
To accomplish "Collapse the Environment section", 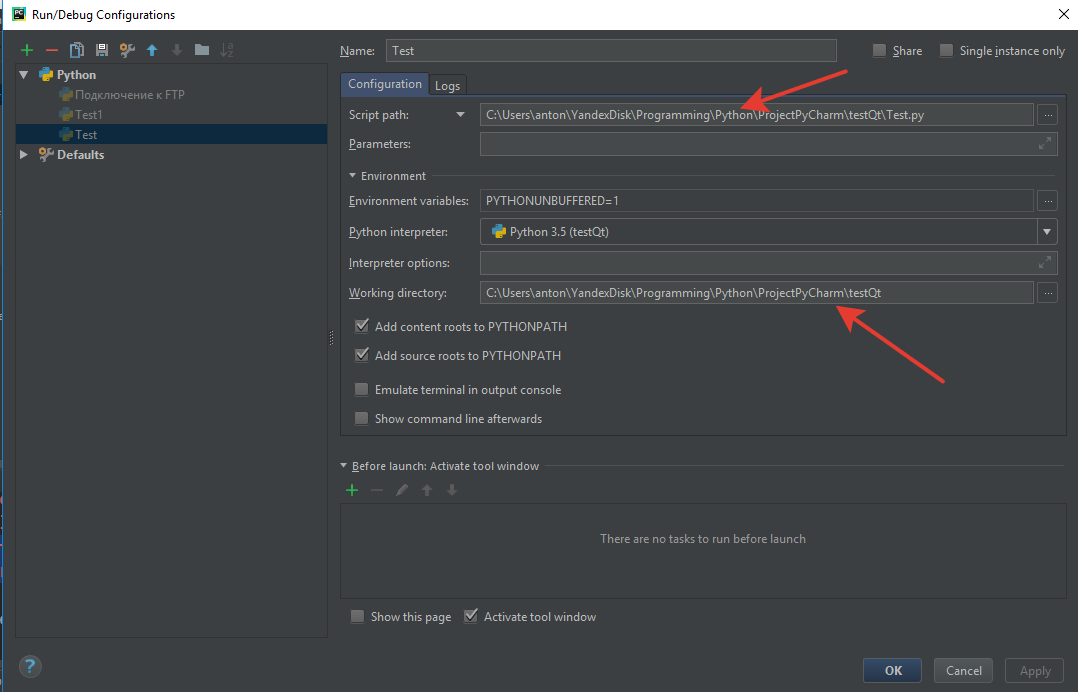I will 353,176.
